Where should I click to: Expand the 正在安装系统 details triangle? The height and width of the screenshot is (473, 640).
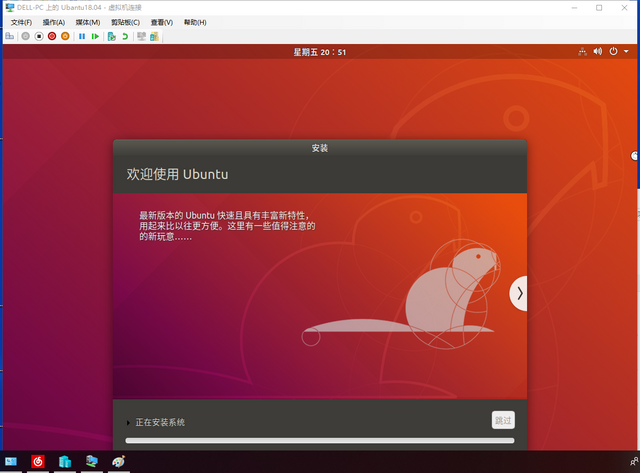[x=128, y=423]
